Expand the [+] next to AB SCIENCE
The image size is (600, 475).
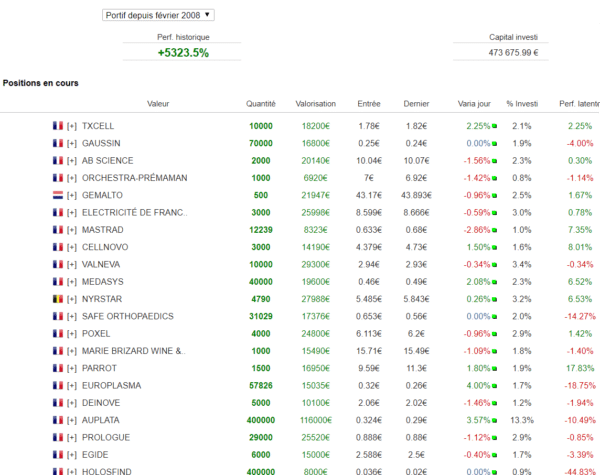[x=72, y=161]
